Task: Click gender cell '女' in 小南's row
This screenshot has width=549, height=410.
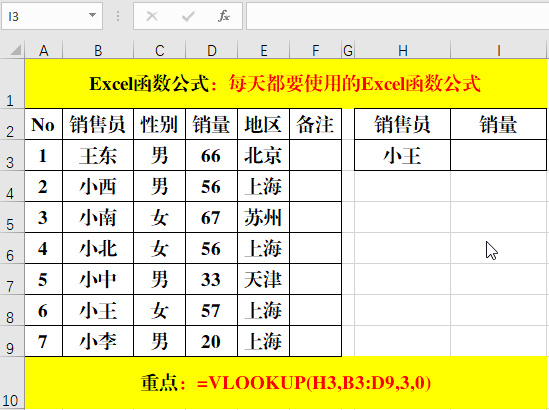Action: [160, 217]
